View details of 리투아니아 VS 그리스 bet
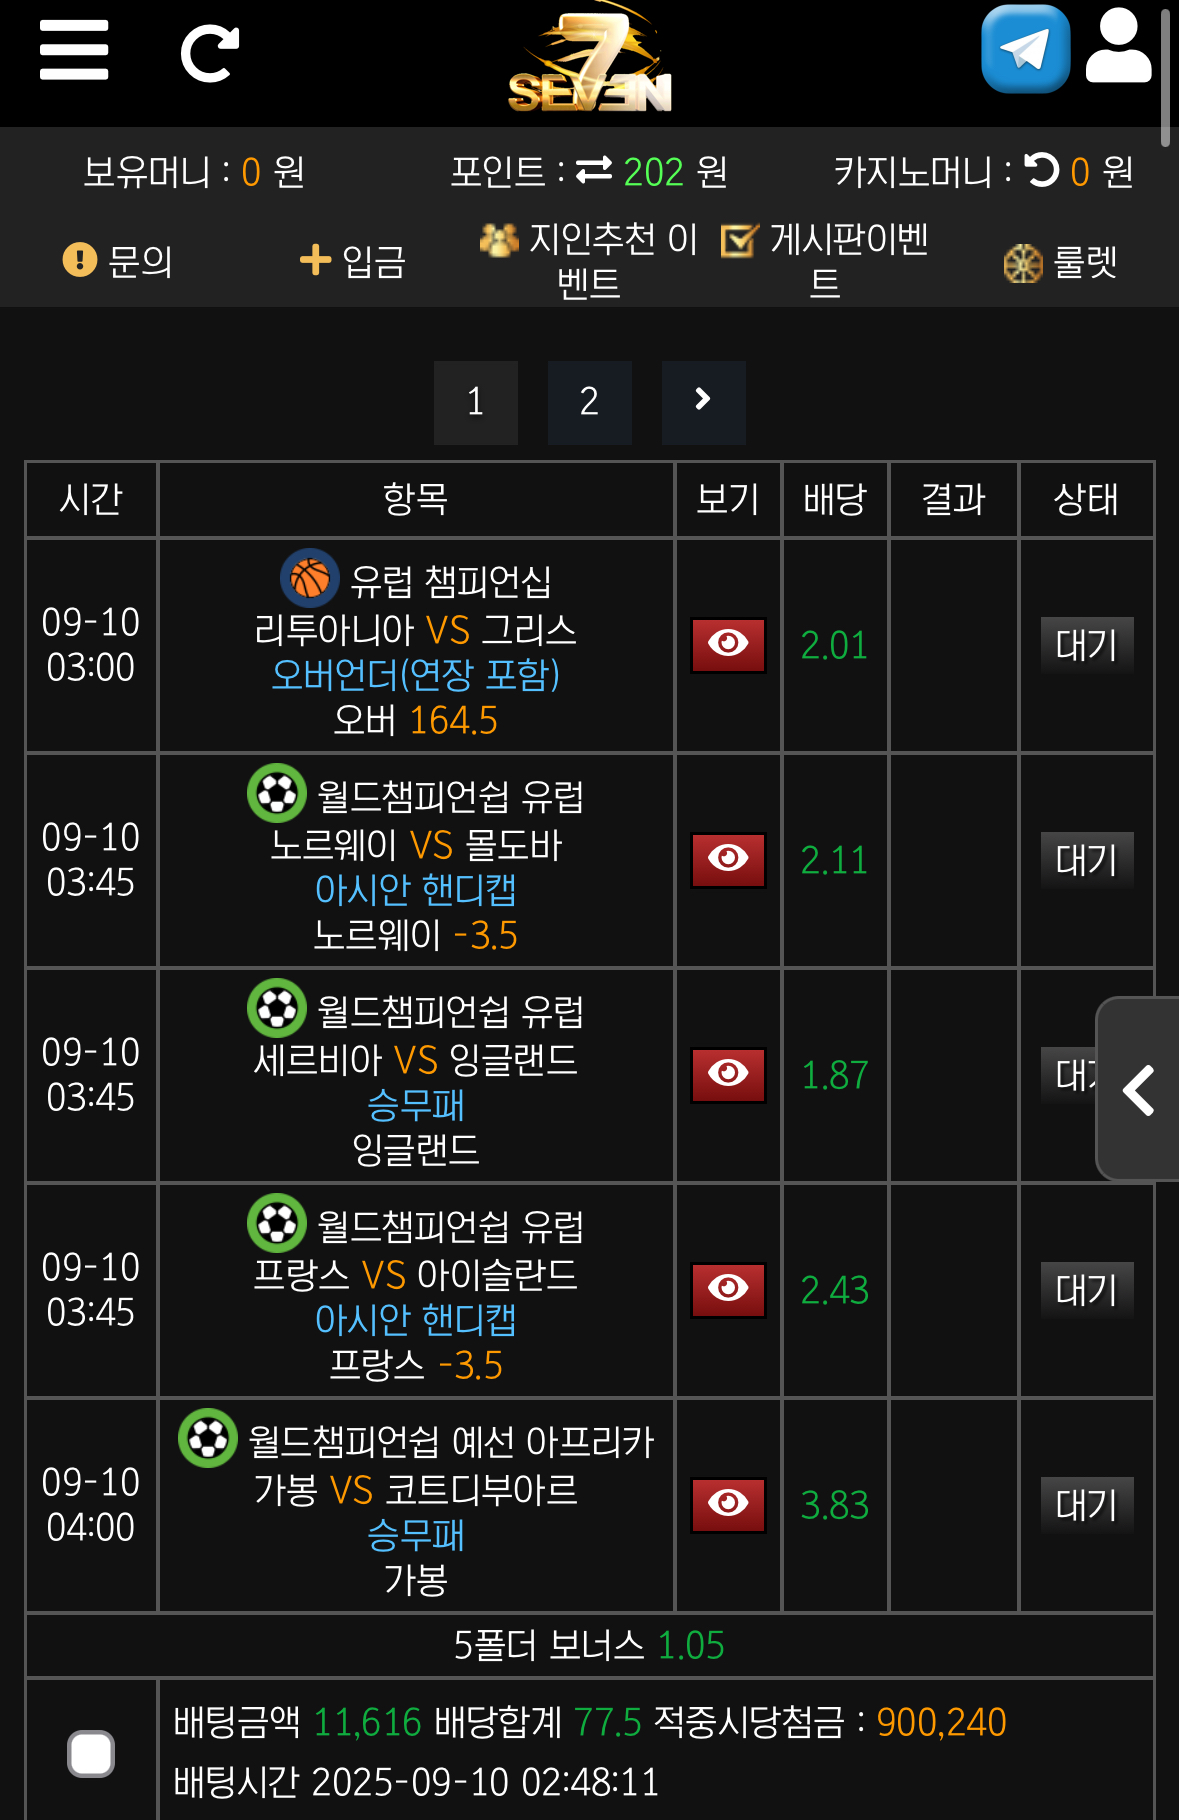Viewport: 1179px width, 1820px height. [728, 645]
